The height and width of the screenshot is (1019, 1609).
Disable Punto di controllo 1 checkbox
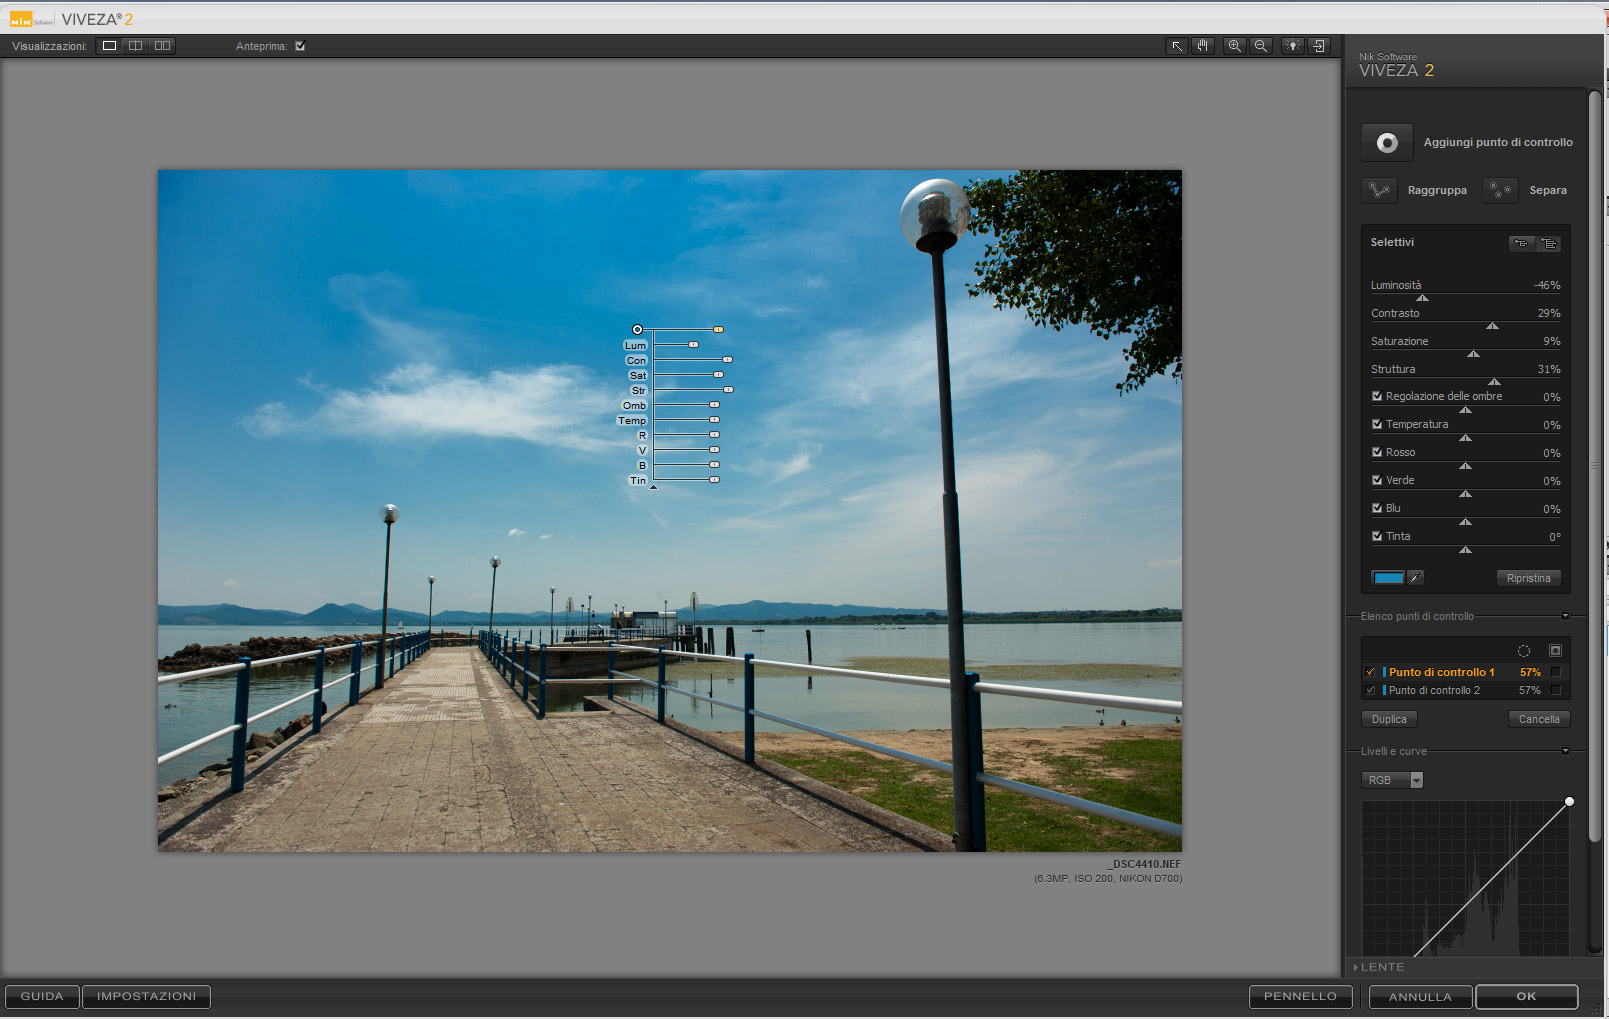coord(1371,672)
